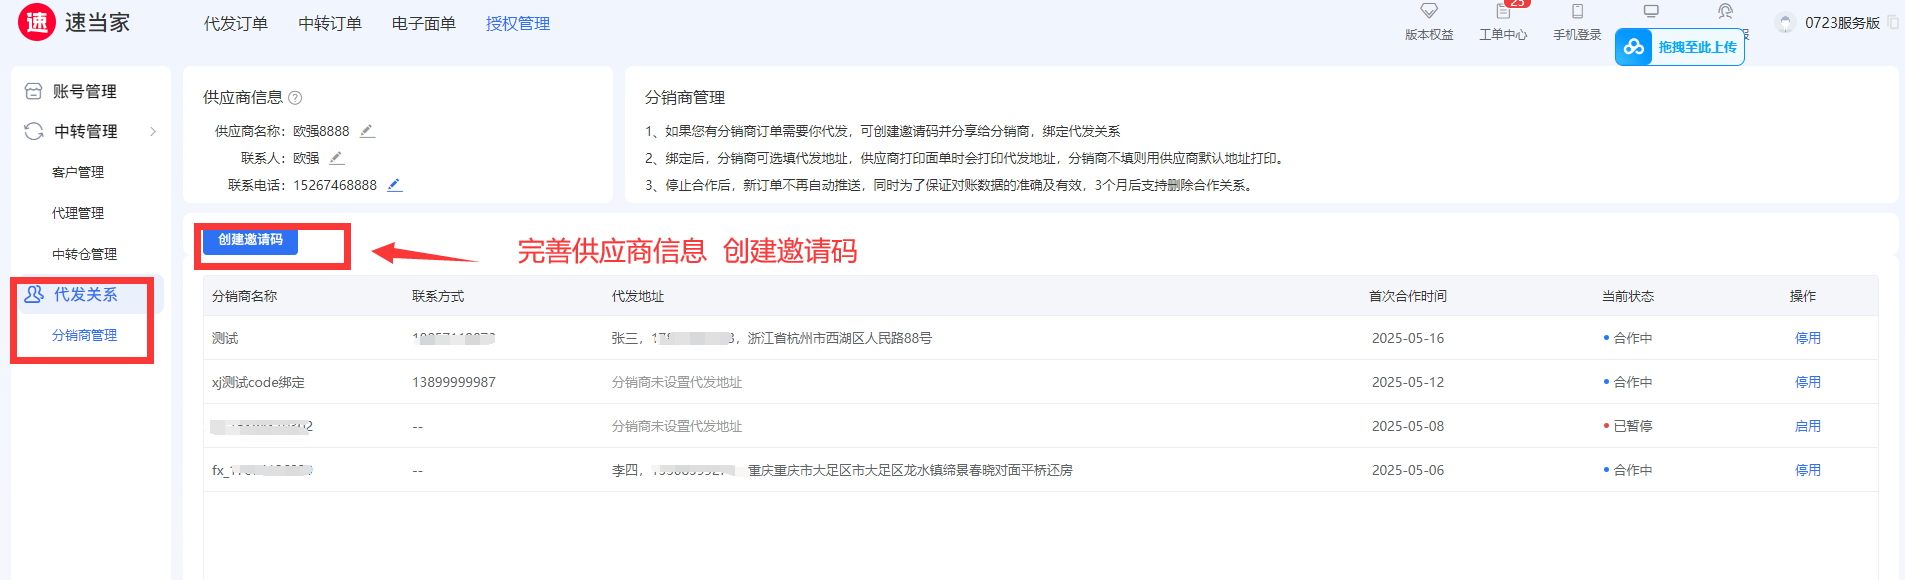The image size is (1905, 580).
Task: Open the 供应商信息 help question icon
Action: 295,98
